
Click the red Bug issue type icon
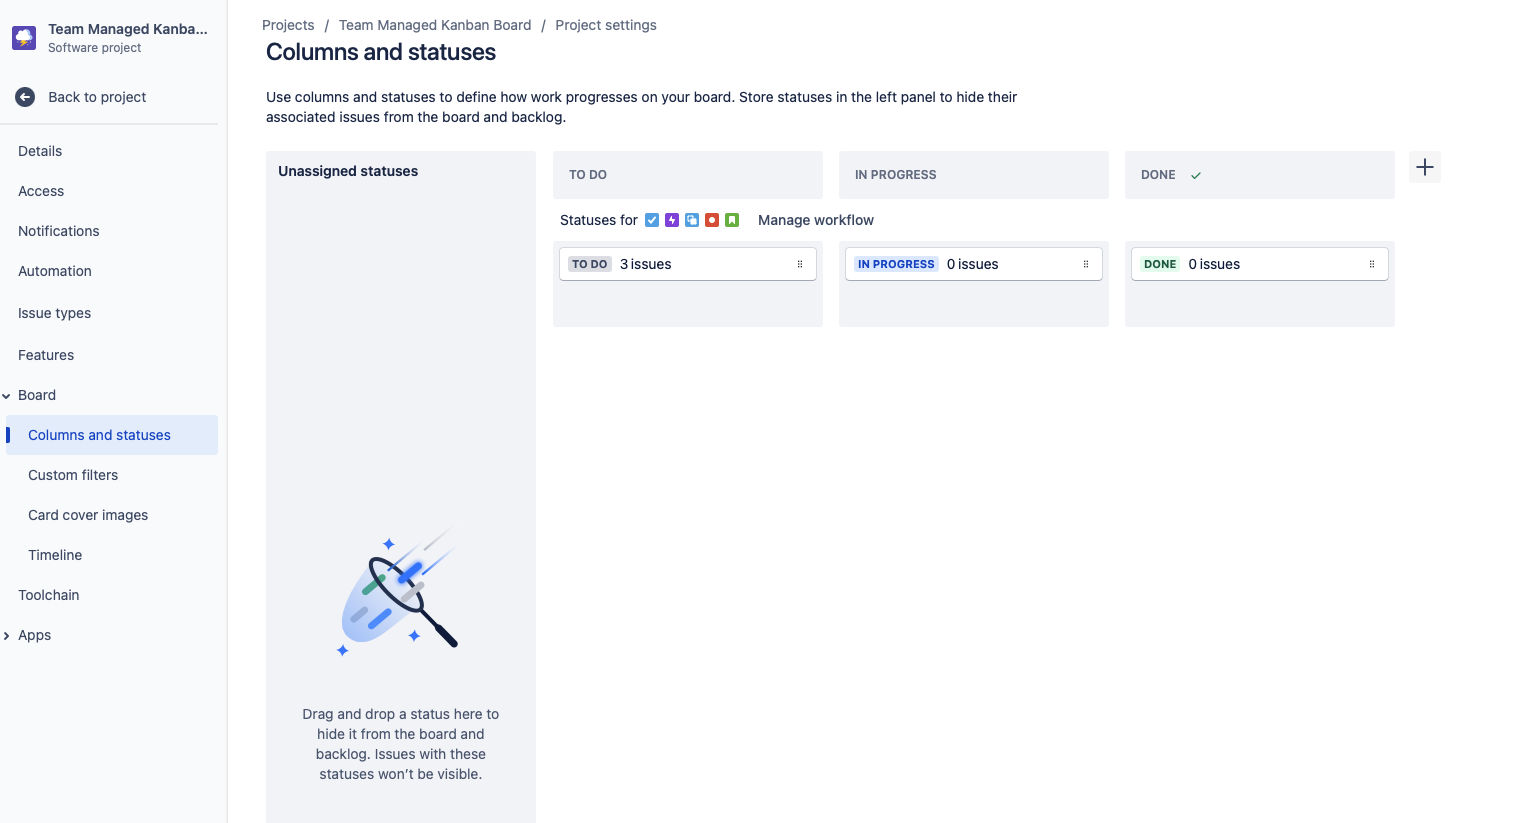(712, 220)
